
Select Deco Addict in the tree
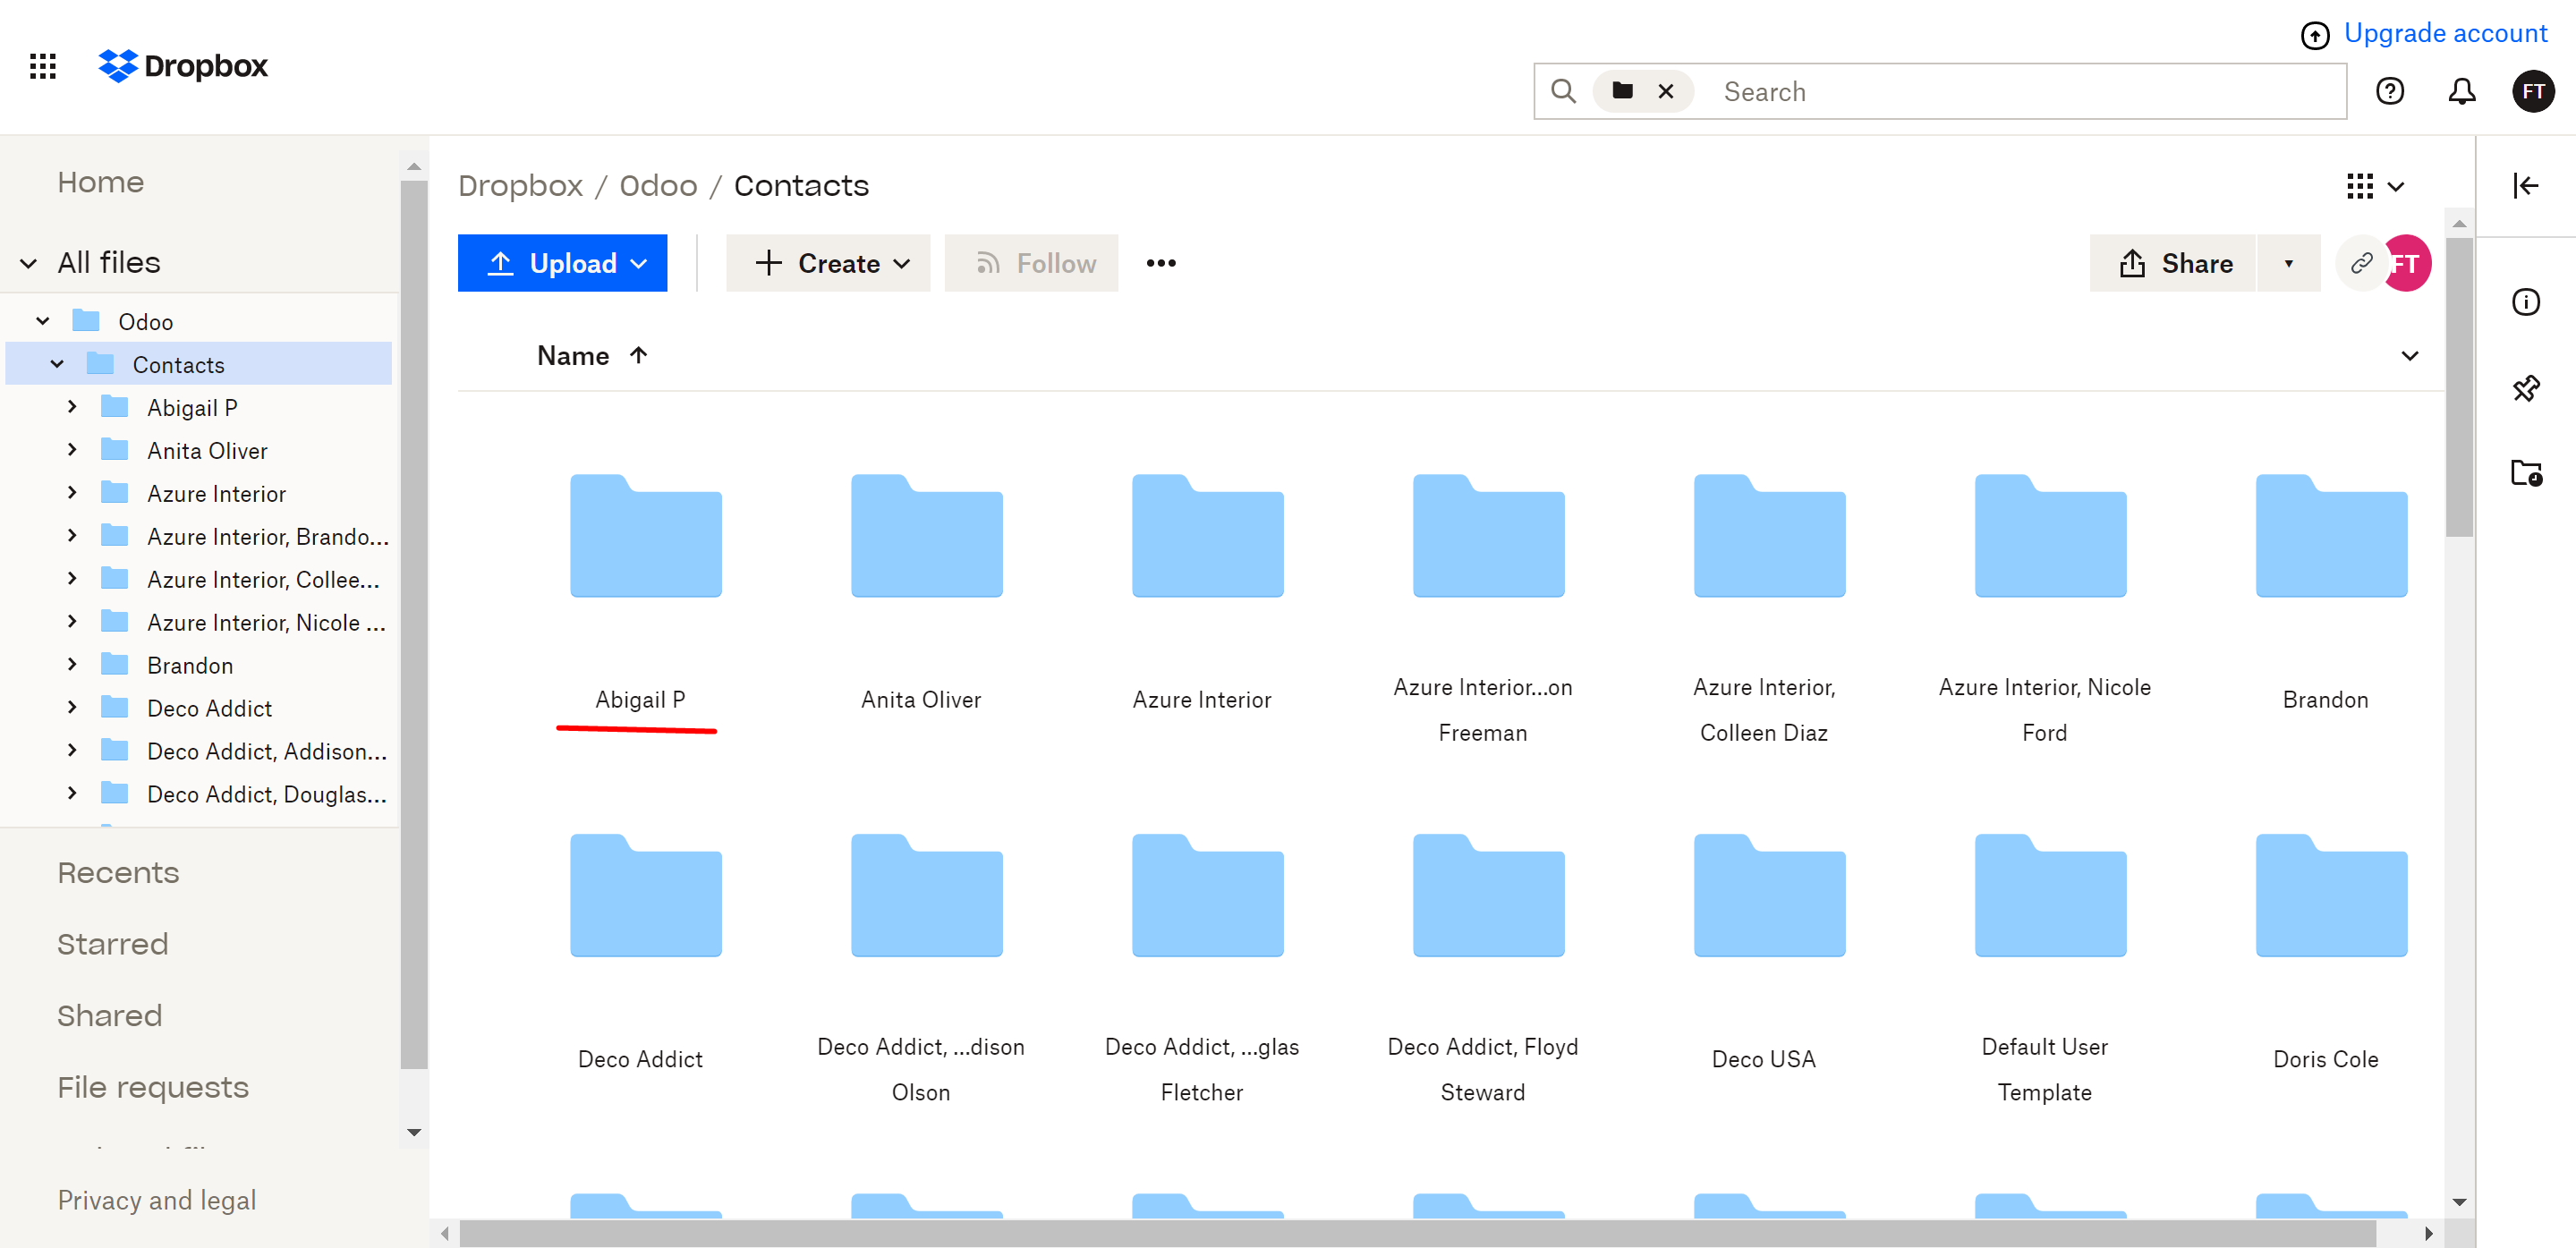pyautogui.click(x=209, y=708)
